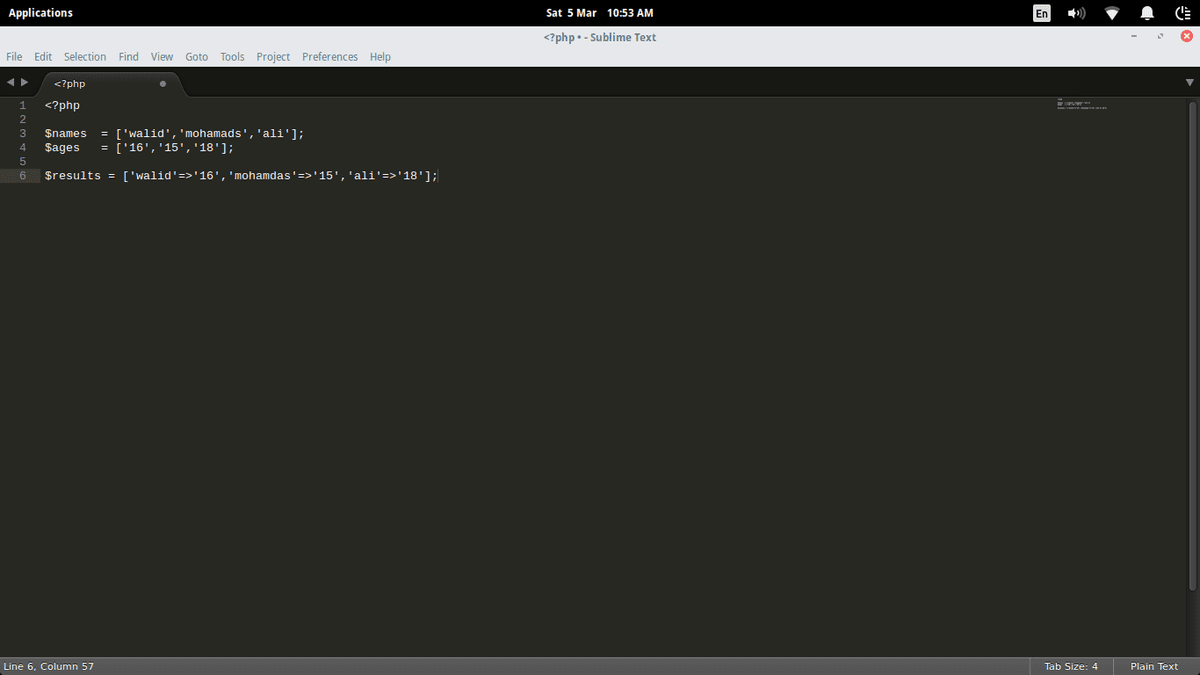Click the minimap preview of the code
This screenshot has width=1200, height=675.
point(1082,105)
